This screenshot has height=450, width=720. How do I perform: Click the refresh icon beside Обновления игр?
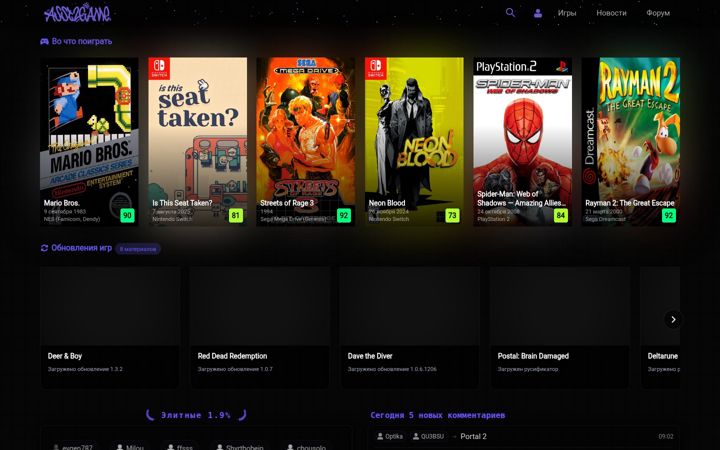[44, 248]
